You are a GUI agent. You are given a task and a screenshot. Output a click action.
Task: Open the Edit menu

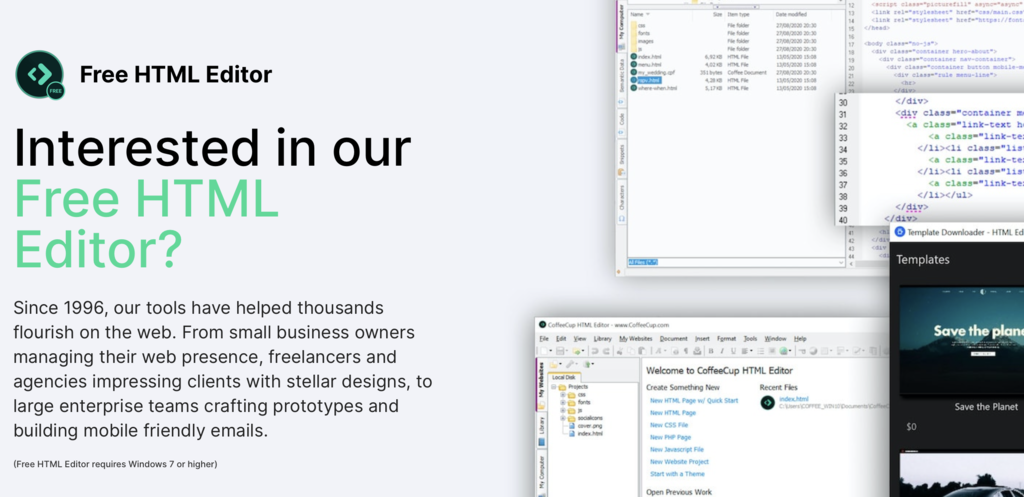coord(561,339)
